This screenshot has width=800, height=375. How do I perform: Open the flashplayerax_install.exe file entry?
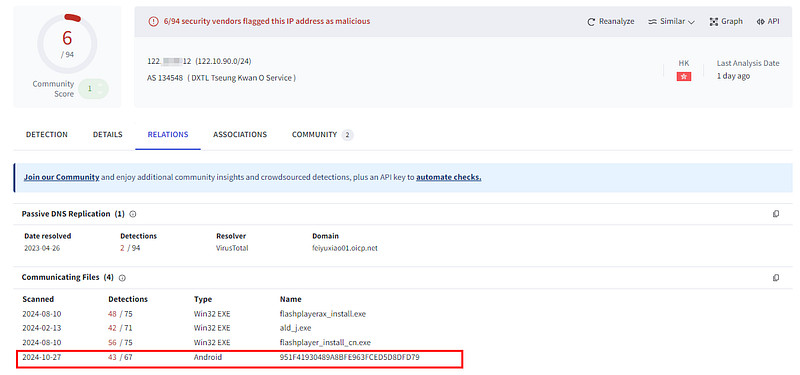coord(323,314)
